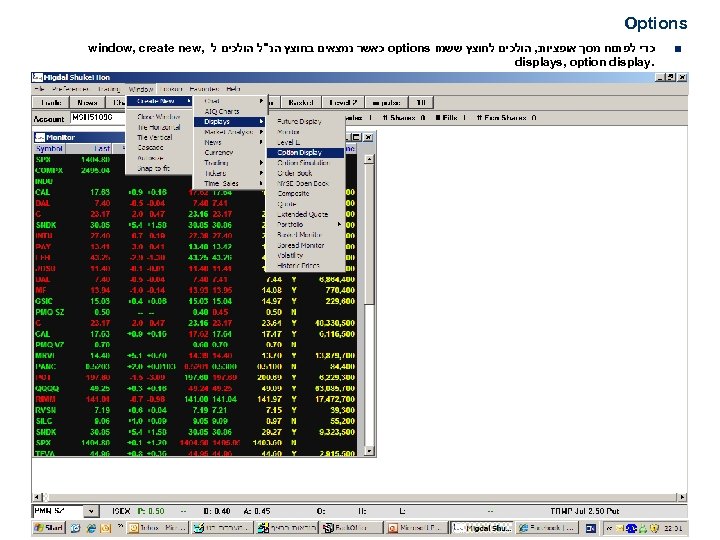
Task: Select the SILC row symbol
Action: click(x=44, y=421)
